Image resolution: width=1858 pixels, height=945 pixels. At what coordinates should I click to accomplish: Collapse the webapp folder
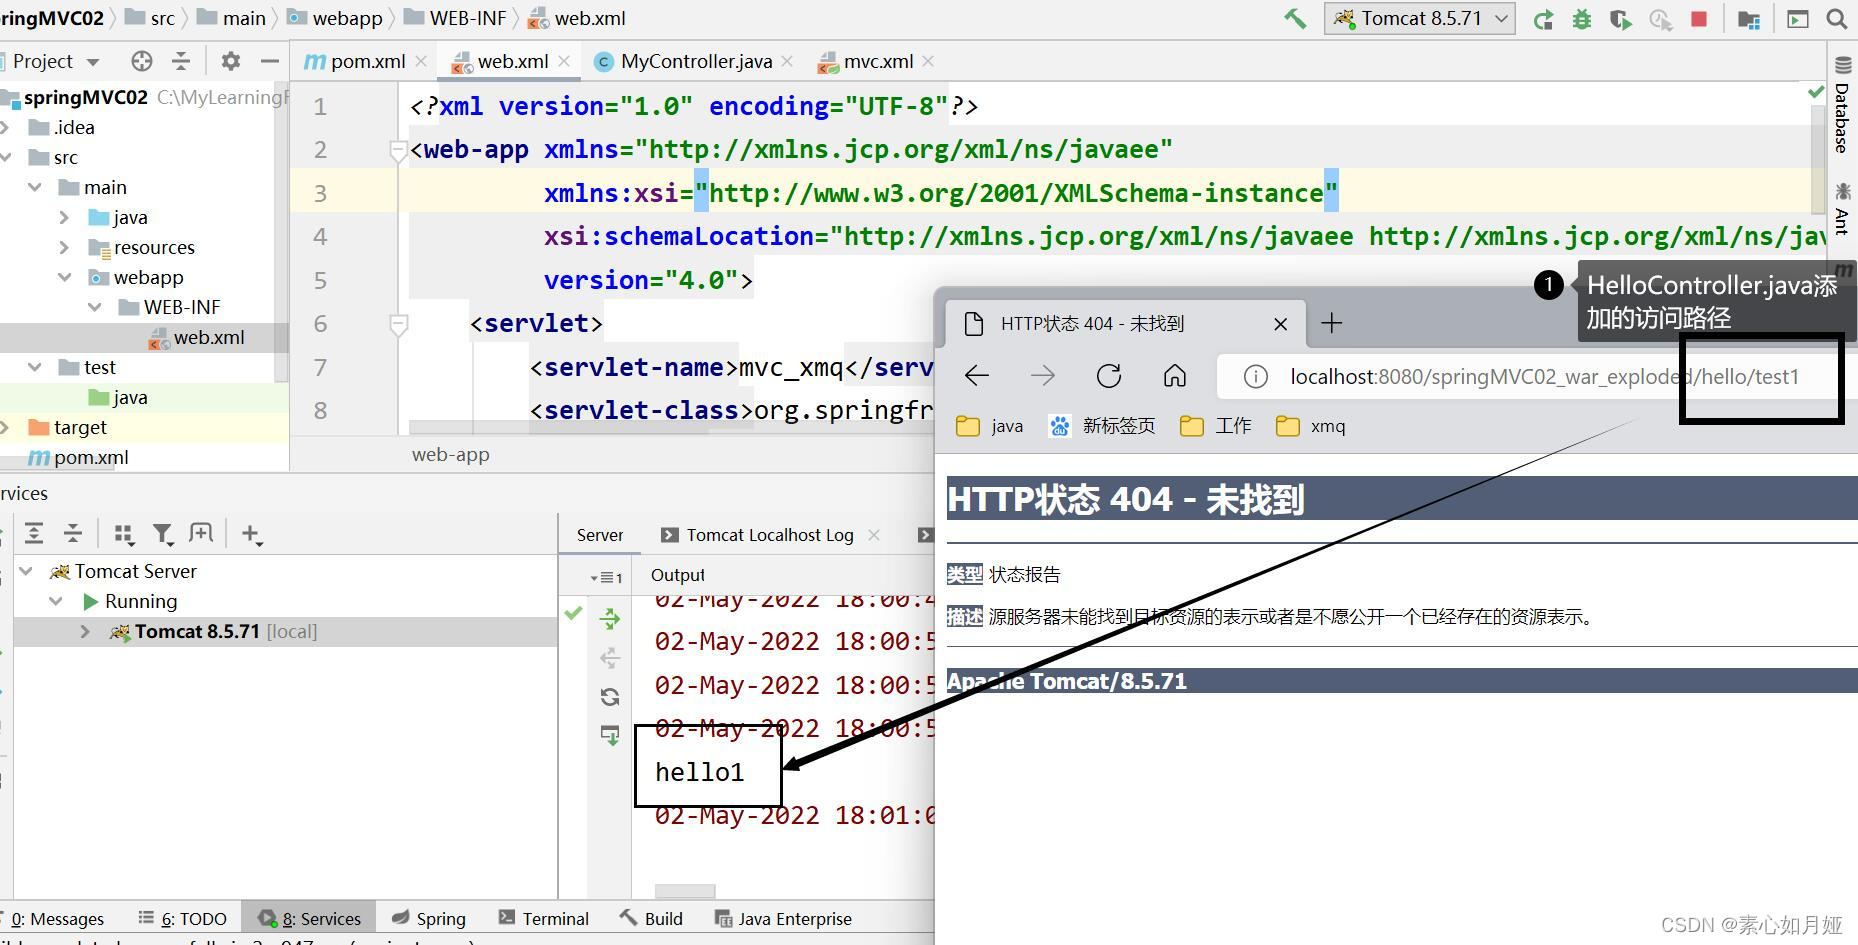64,277
